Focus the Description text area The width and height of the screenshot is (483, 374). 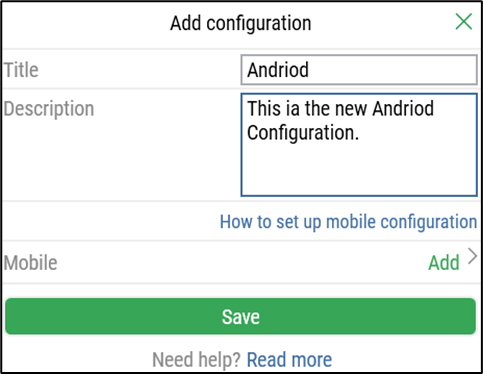[x=359, y=145]
